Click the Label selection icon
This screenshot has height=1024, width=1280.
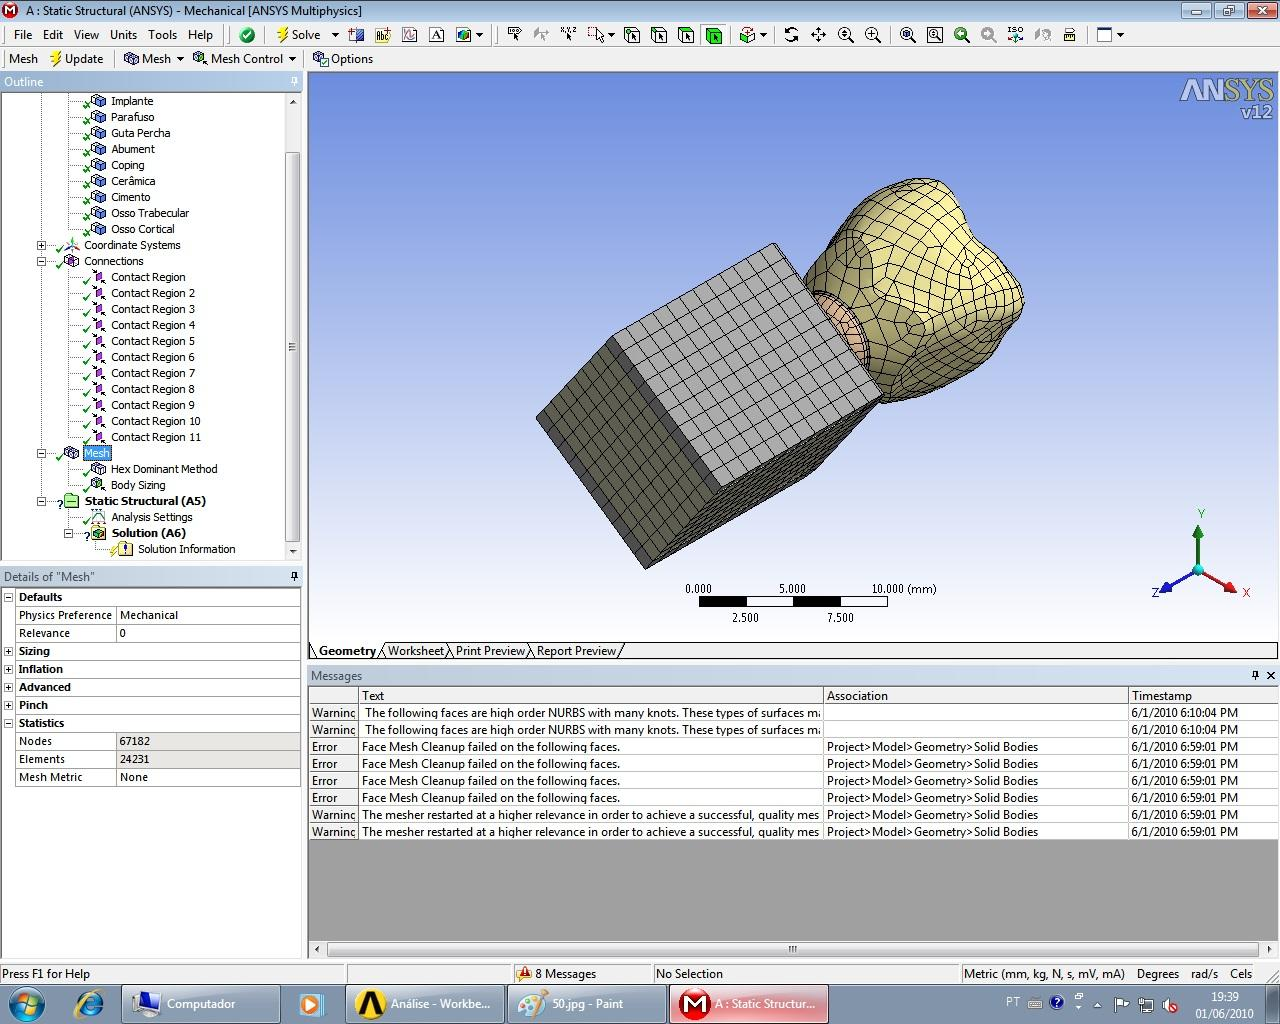[x=514, y=35]
